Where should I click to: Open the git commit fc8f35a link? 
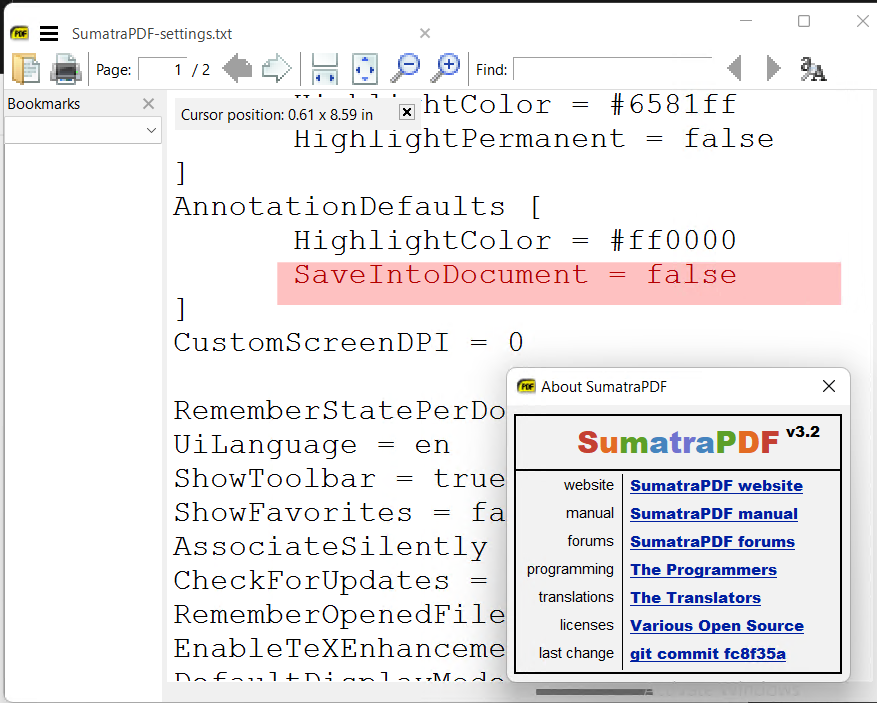(x=707, y=653)
